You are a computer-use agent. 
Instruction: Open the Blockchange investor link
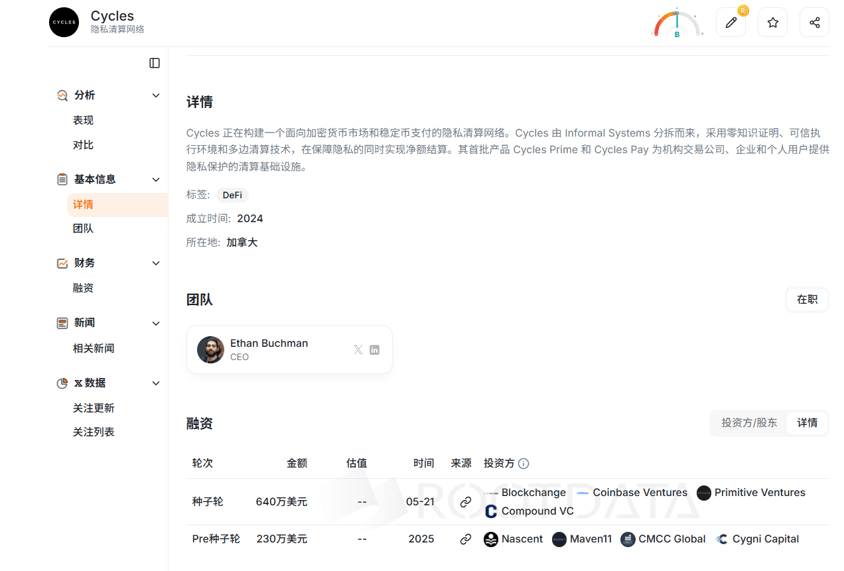tap(533, 493)
